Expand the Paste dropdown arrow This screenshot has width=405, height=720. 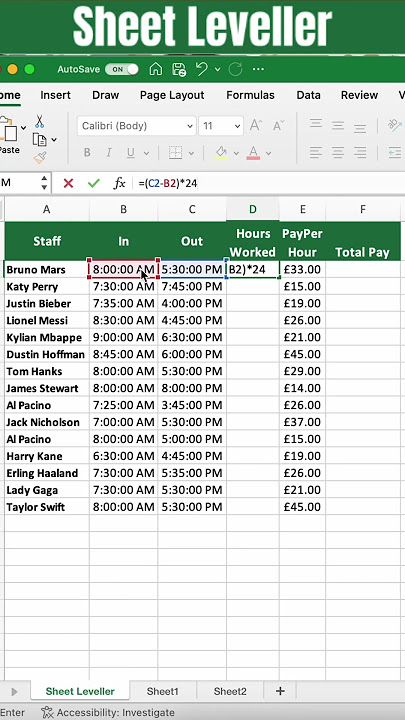(x=23, y=127)
